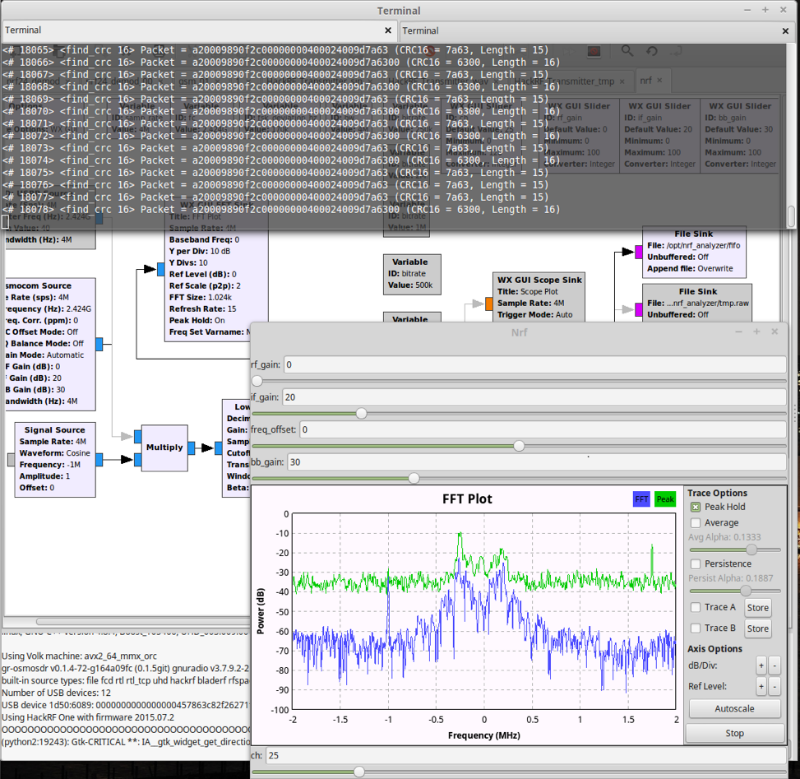Viewport: 800px width, 779px height.
Task: Click the magenta File Sink fifo input port
Action: [640, 251]
